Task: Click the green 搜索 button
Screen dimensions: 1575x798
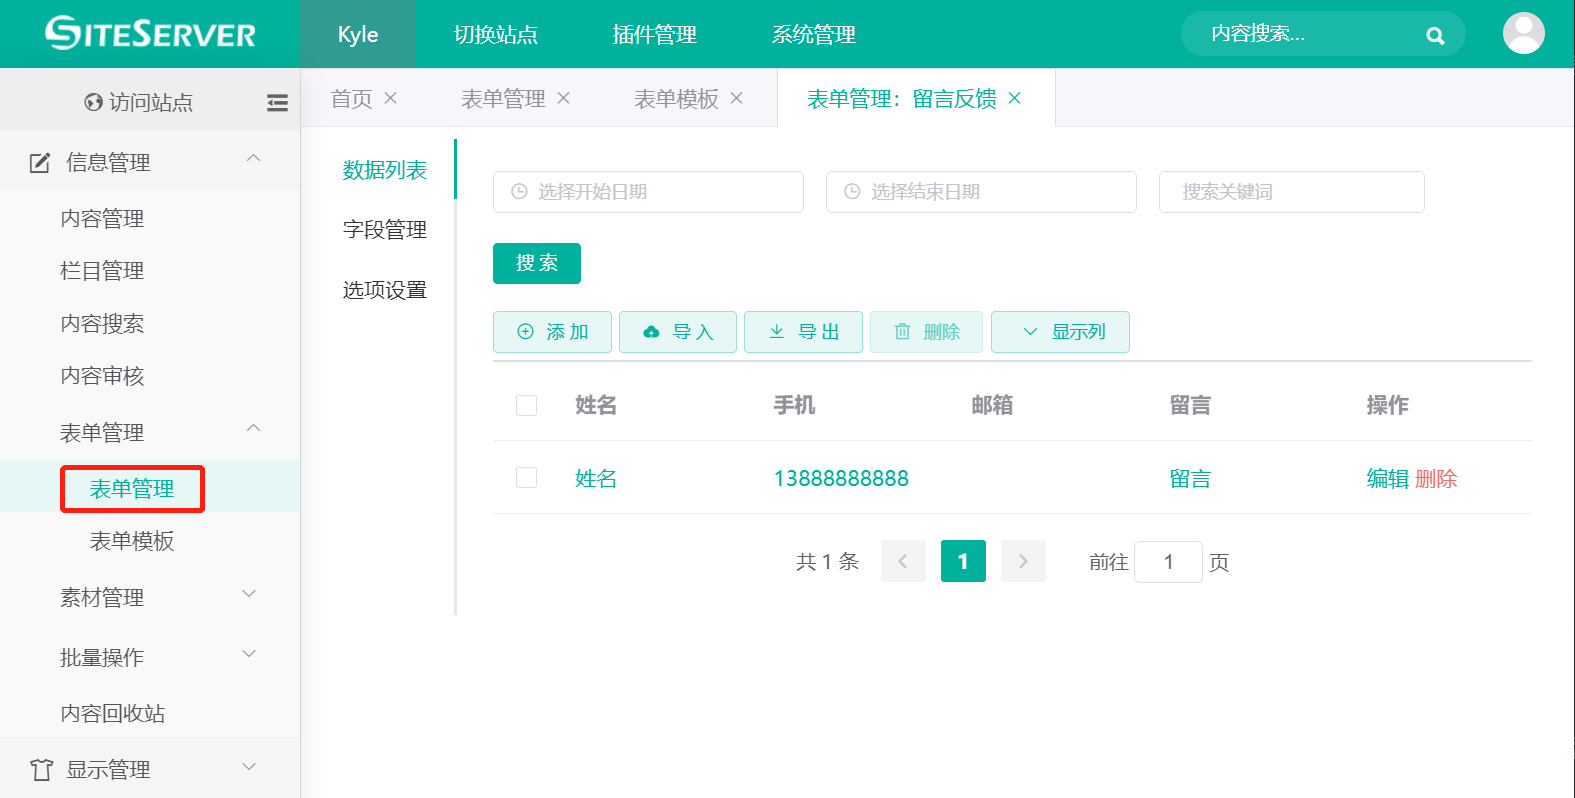Action: click(x=537, y=263)
